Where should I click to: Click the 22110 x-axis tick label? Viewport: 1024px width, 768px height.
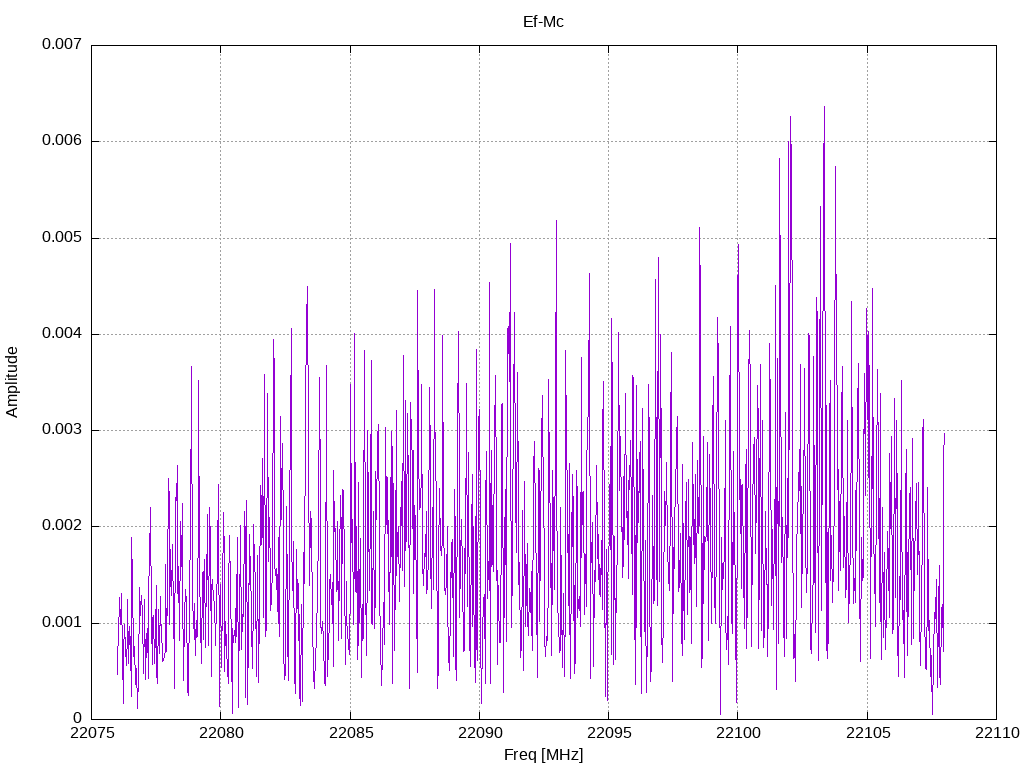pos(997,733)
